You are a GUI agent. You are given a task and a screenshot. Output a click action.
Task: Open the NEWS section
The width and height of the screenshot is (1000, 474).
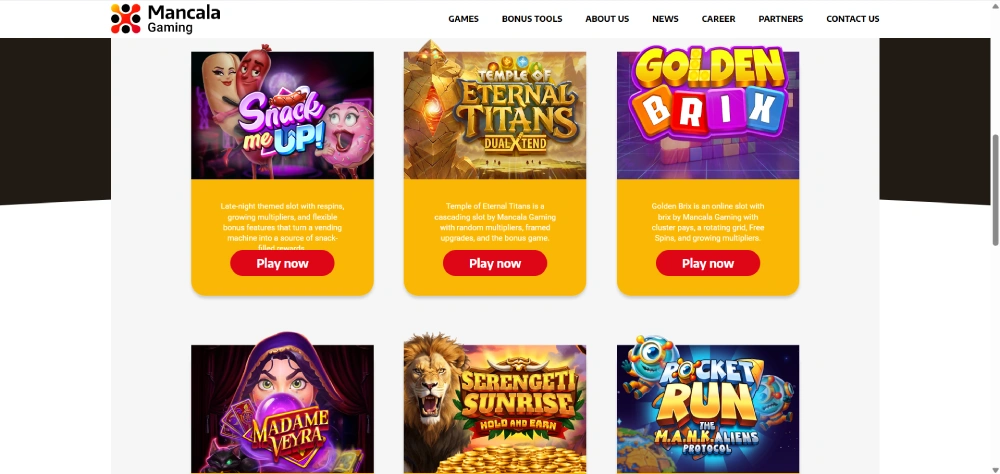665,19
